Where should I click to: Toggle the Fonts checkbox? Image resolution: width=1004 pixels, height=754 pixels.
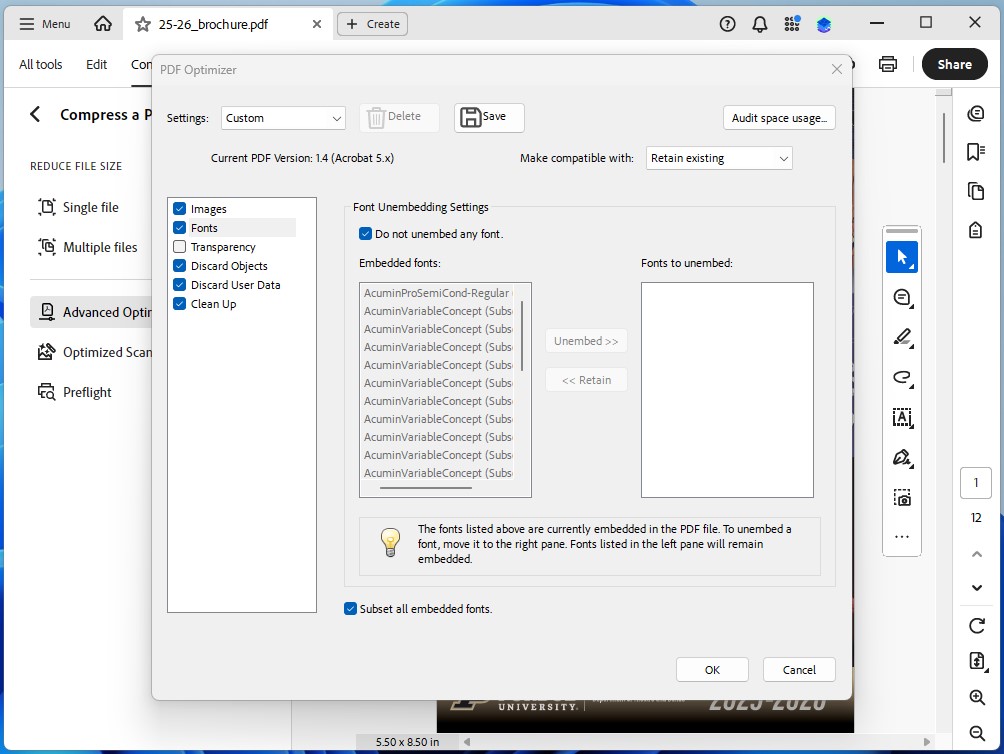click(x=179, y=228)
